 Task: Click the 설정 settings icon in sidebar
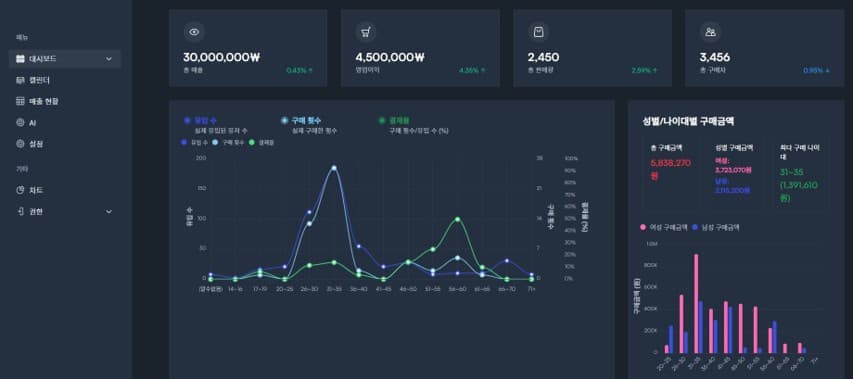coord(20,144)
